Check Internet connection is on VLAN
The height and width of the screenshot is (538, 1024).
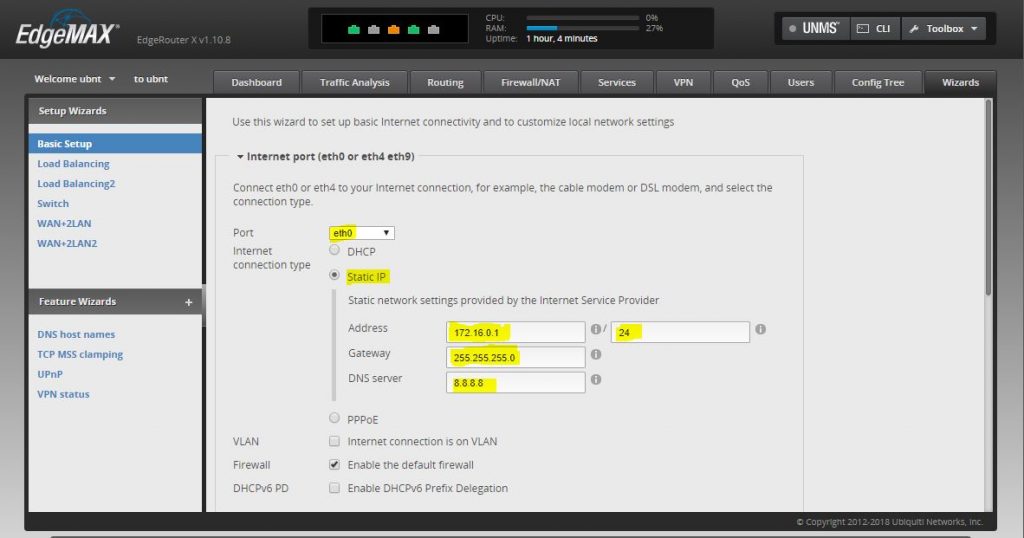pyautogui.click(x=334, y=441)
